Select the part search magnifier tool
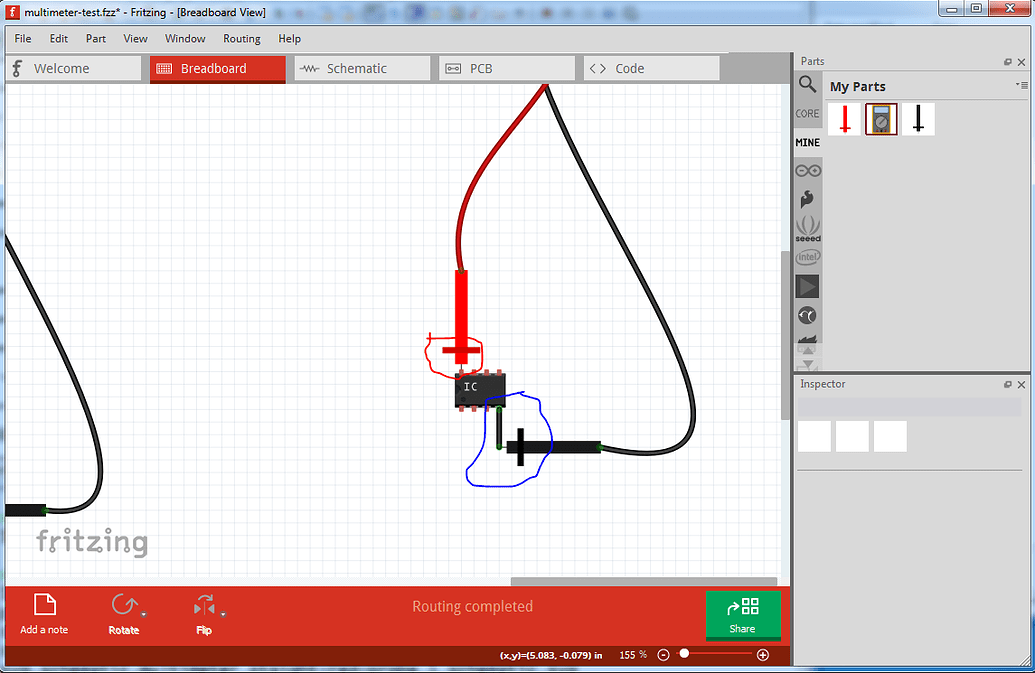The image size is (1035, 673). [808, 86]
